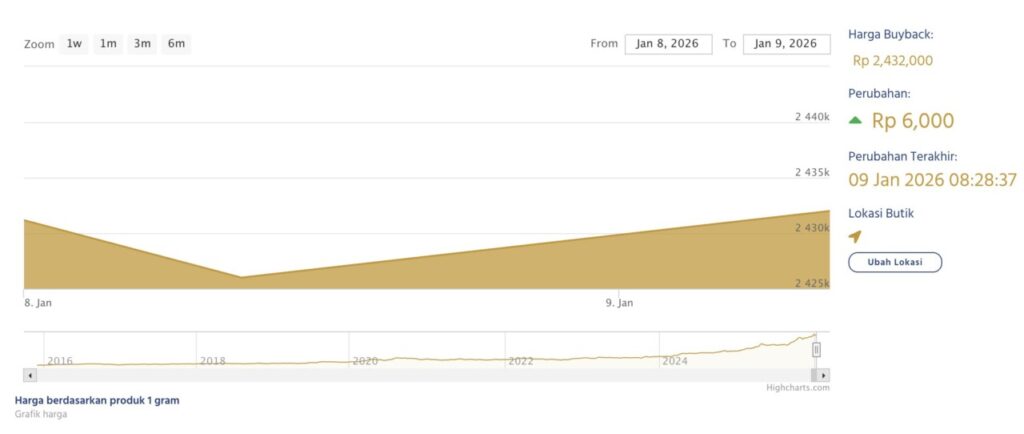Choose the 6m zoom range
1024x434 pixels.
coord(176,44)
